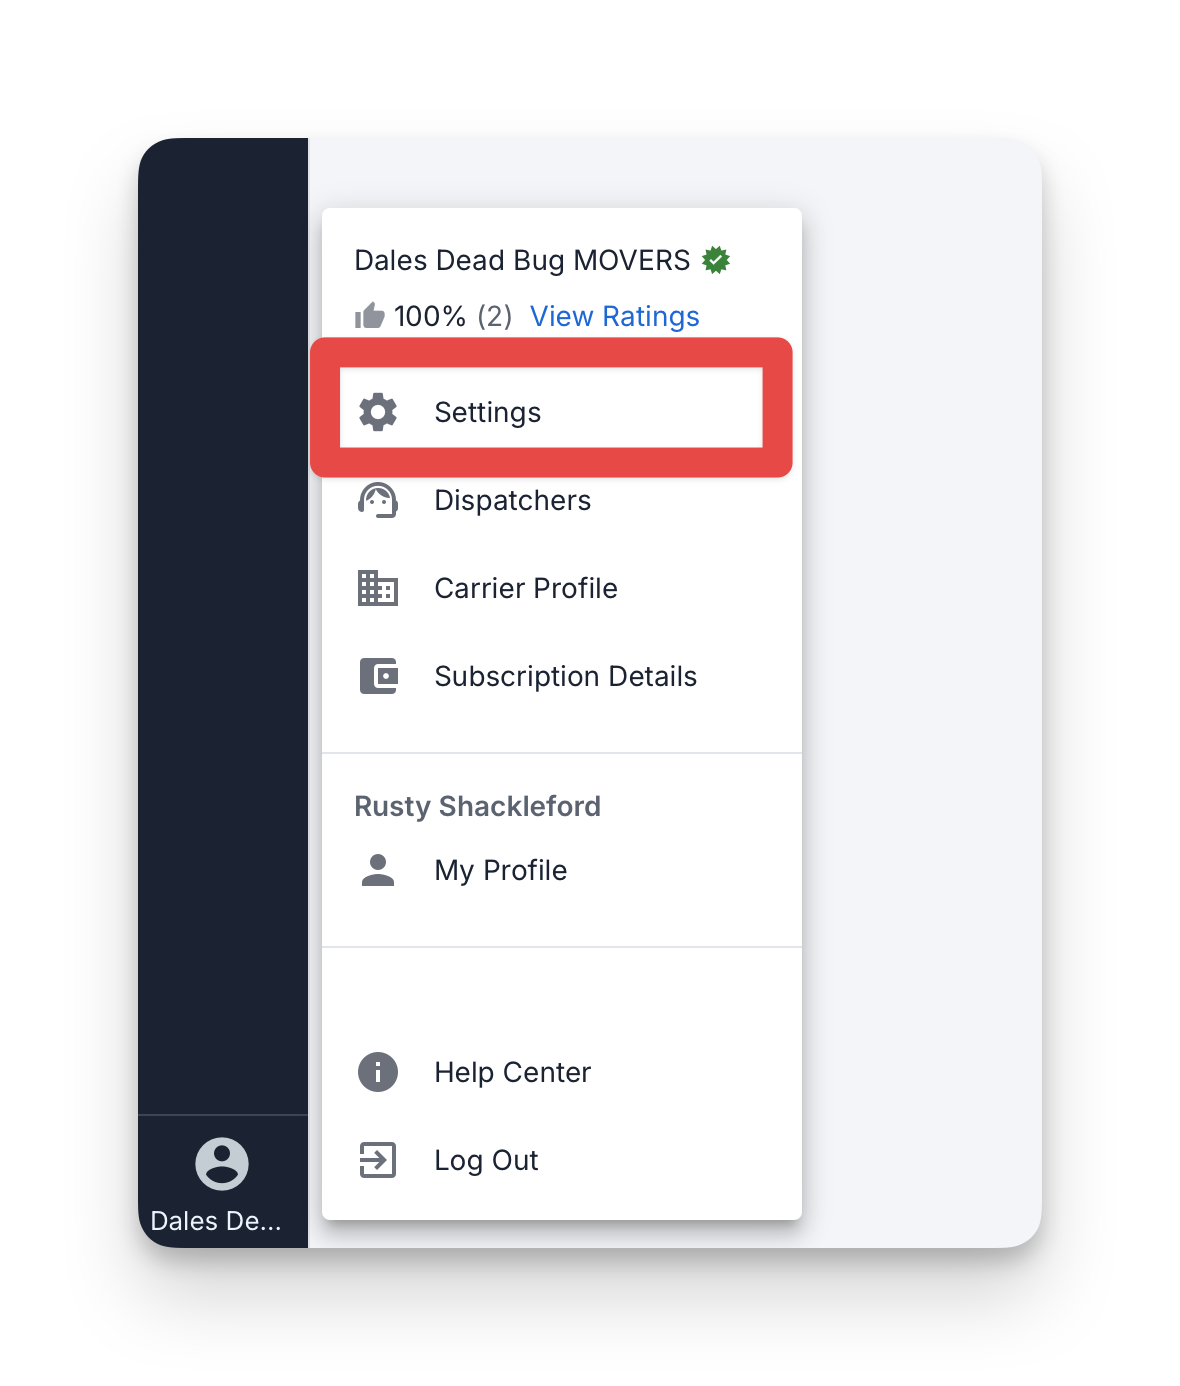Viewport: 1180px width, 1386px height.
Task: Open the Help Center entry
Action: click(562, 1072)
